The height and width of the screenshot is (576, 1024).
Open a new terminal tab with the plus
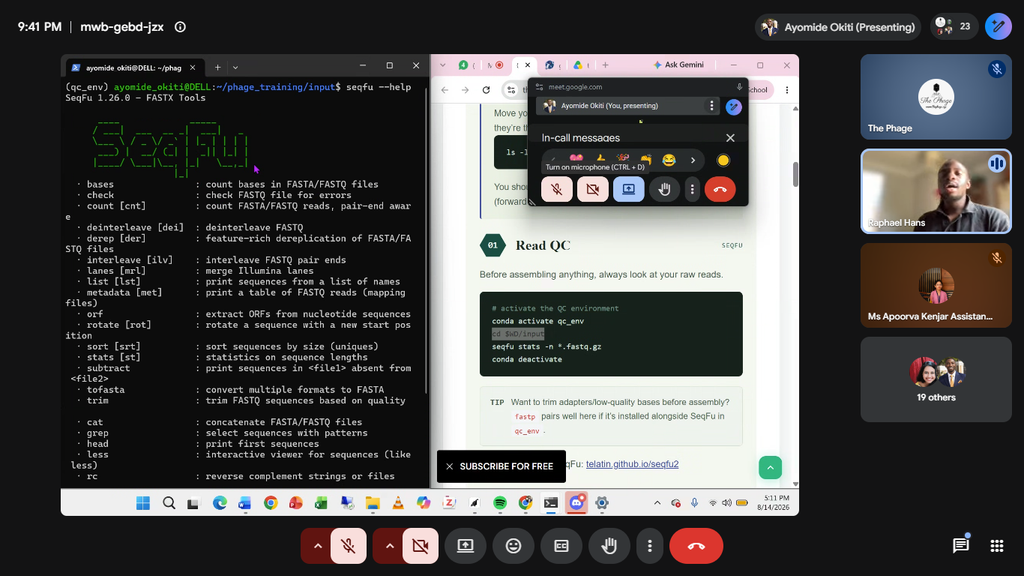coord(217,67)
